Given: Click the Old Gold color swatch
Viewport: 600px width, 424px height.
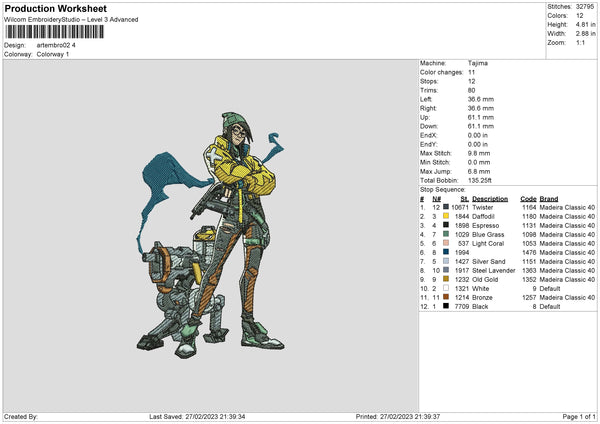Looking at the screenshot, I should pos(446,279).
